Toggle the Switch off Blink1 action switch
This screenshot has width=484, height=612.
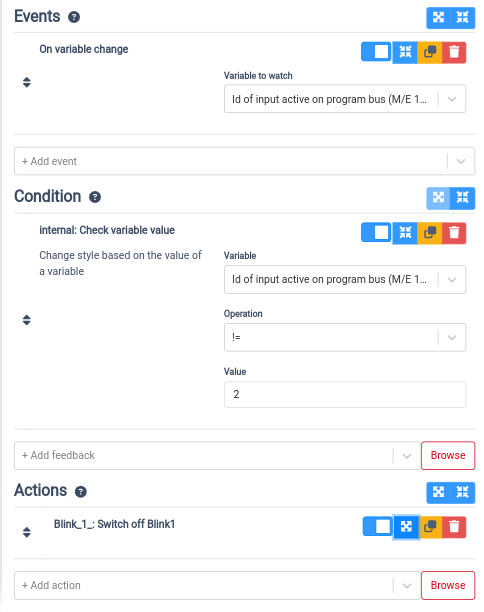point(377,527)
